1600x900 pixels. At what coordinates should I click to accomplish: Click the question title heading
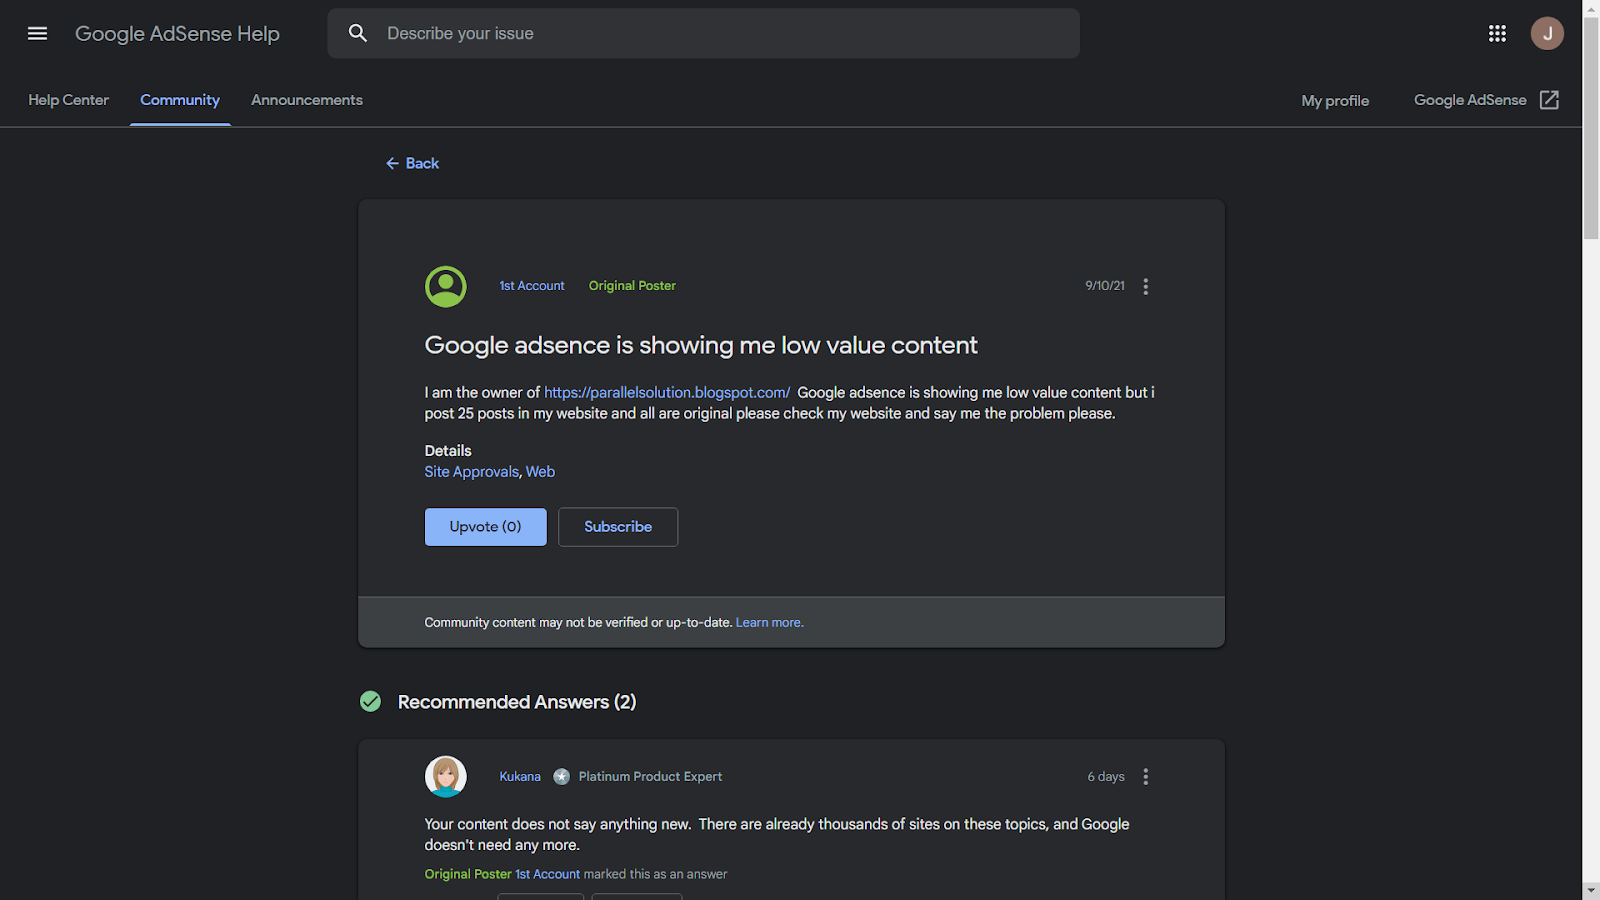701,345
